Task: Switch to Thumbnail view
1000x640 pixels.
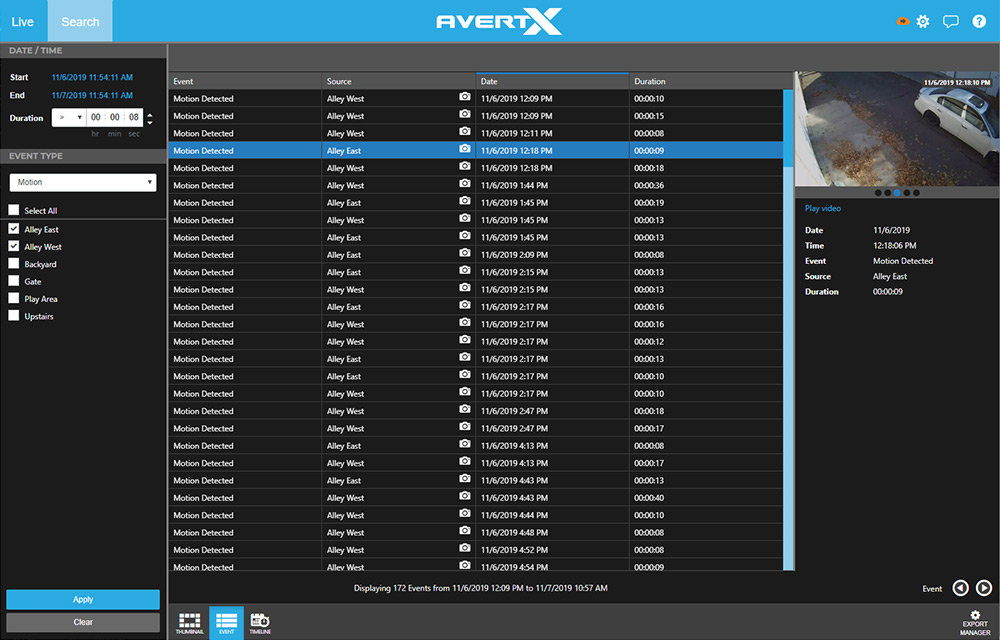Action: pos(189,622)
